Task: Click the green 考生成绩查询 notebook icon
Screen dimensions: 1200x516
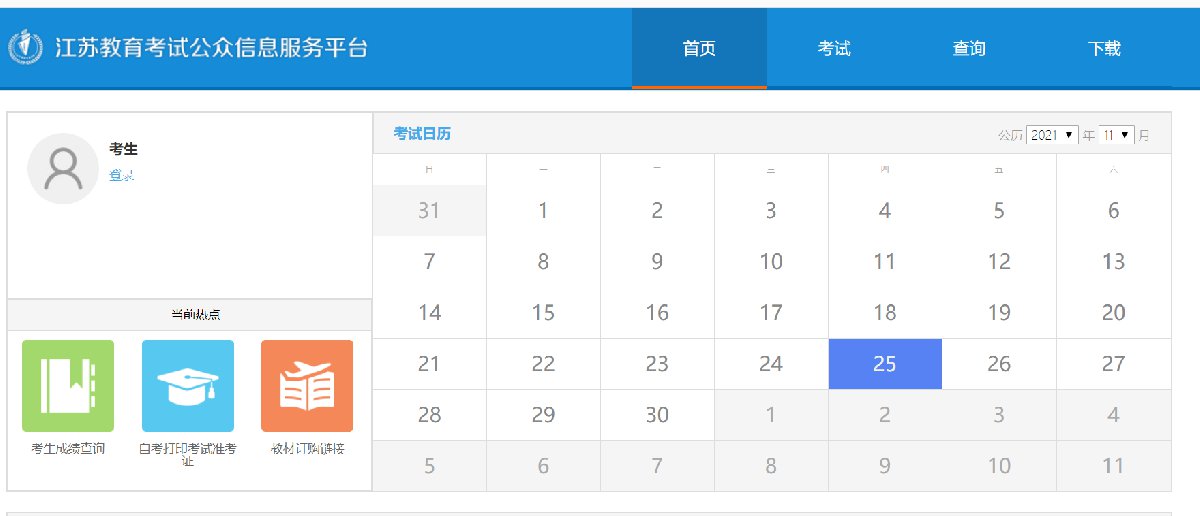Action: pyautogui.click(x=68, y=386)
